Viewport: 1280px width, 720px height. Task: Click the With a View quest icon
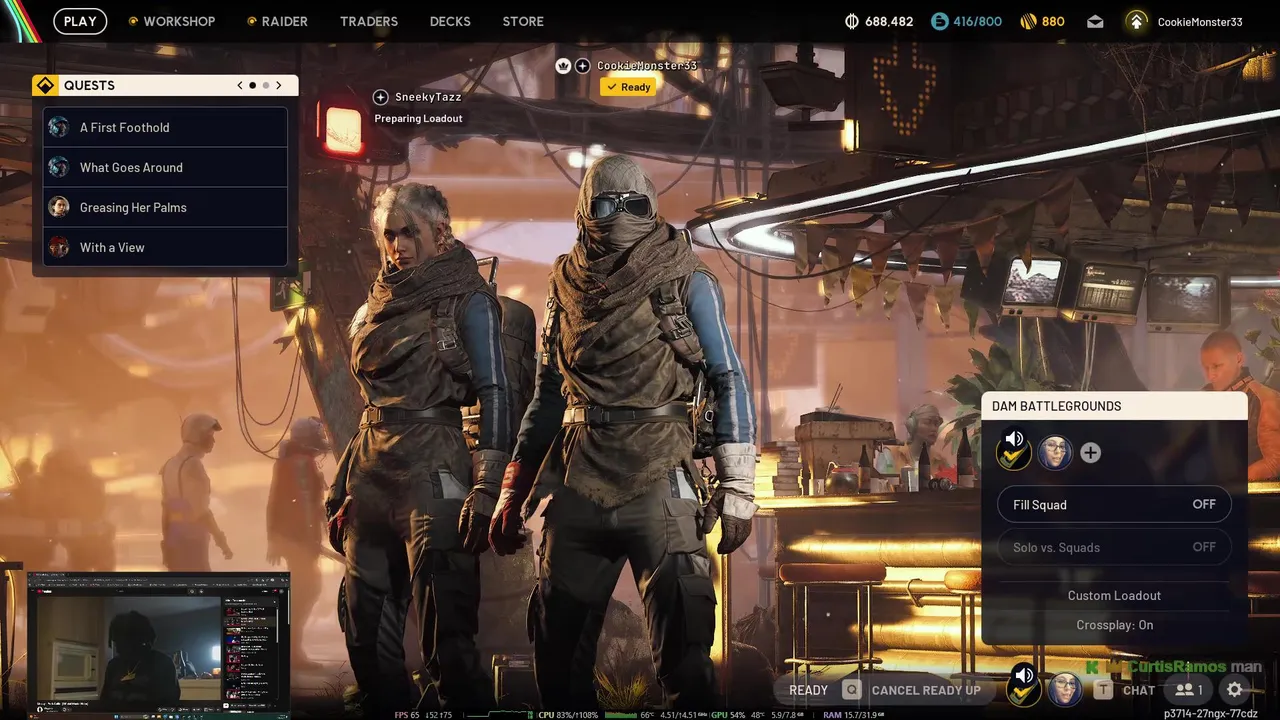coord(59,247)
